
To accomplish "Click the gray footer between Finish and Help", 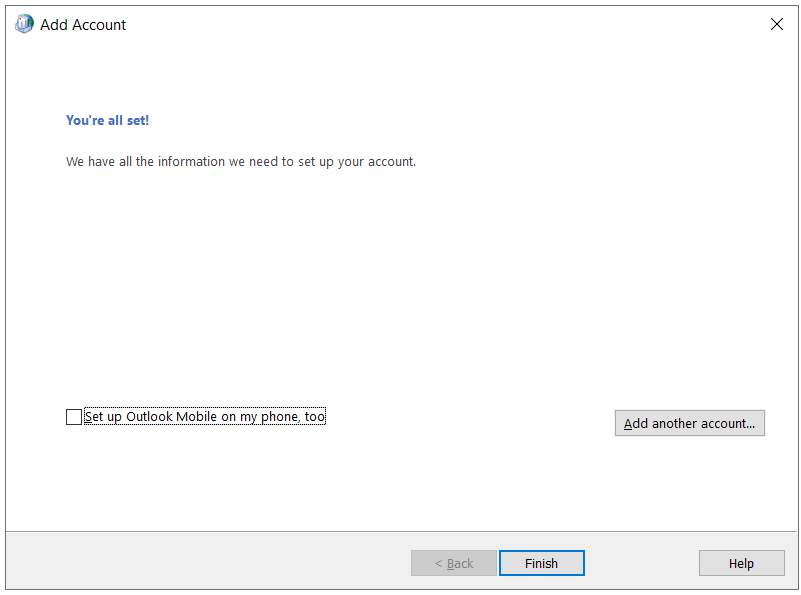I will [641, 563].
